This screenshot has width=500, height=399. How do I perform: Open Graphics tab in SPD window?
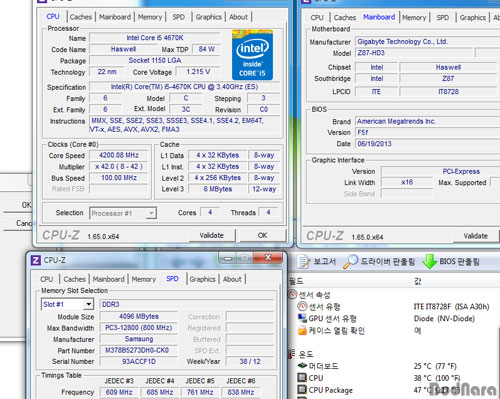[x=202, y=279]
